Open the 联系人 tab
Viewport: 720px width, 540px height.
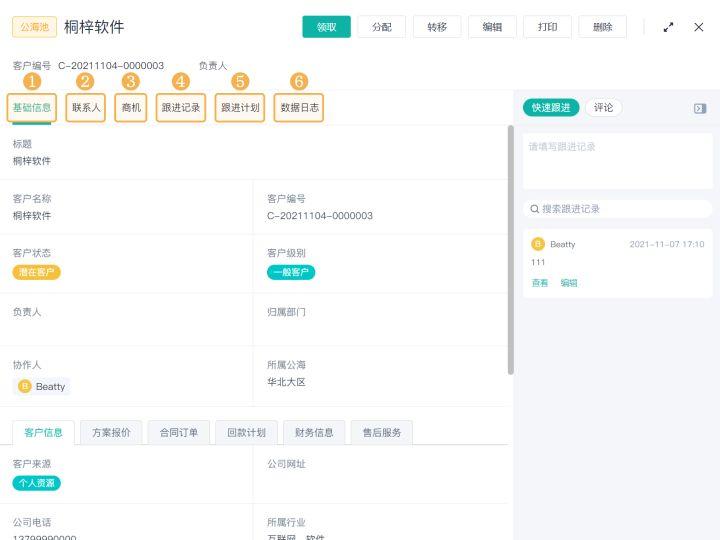point(86,108)
